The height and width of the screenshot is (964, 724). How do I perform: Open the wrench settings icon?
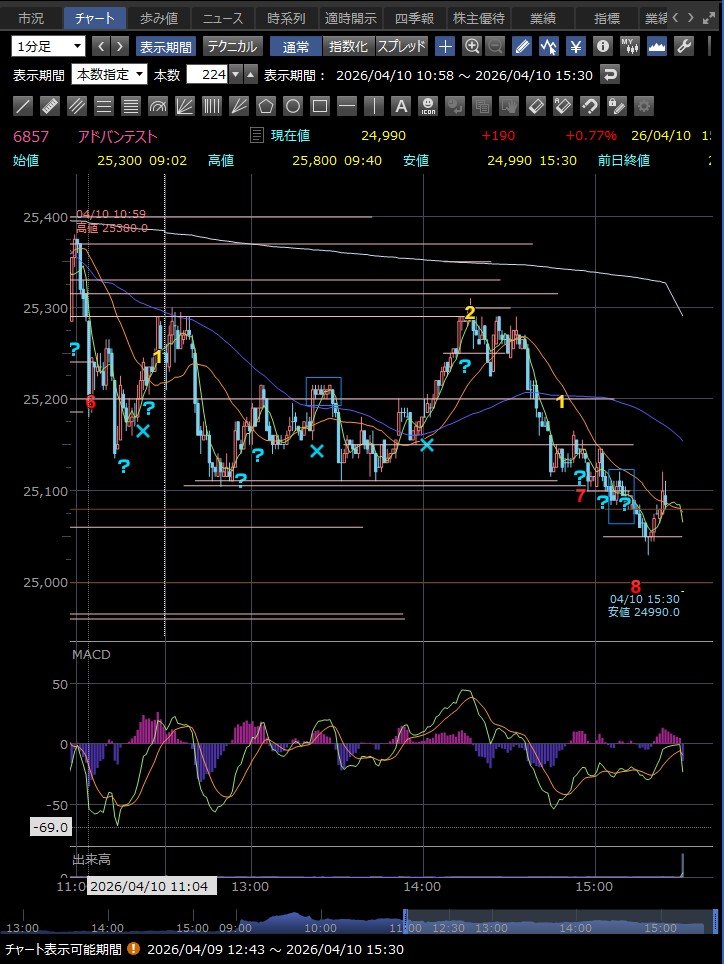coord(684,46)
